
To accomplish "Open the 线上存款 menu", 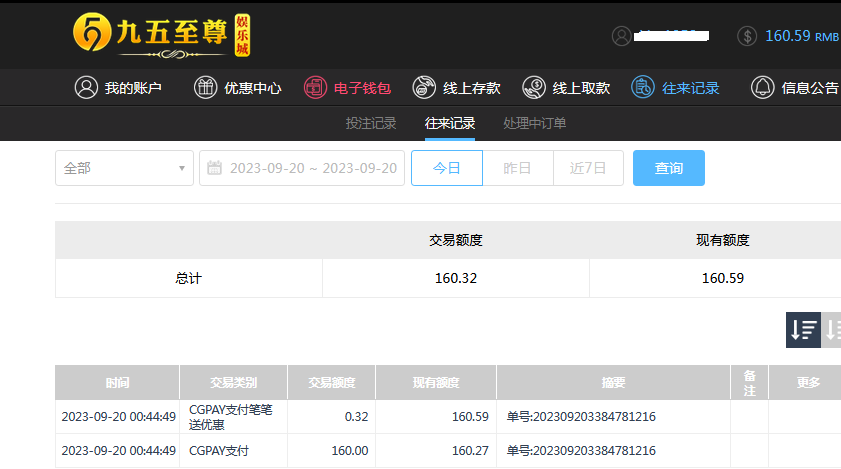I will (456, 87).
